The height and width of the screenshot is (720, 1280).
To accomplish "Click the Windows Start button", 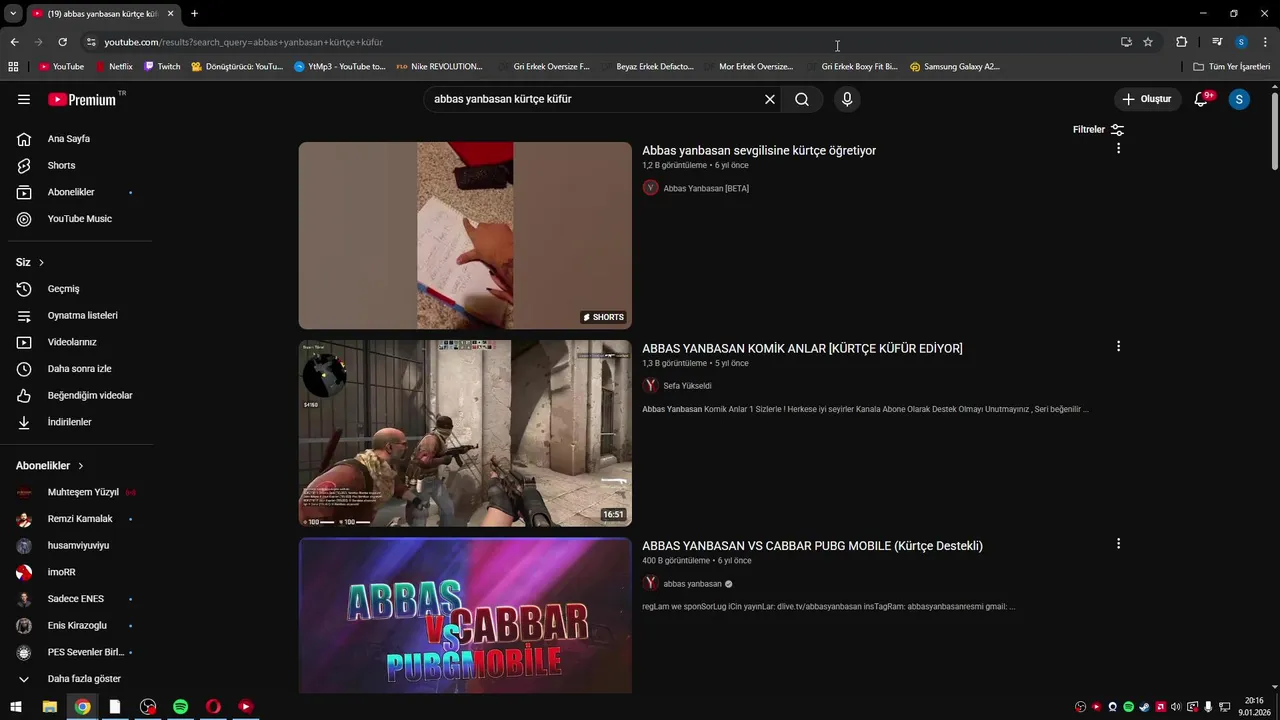I will click(16, 706).
